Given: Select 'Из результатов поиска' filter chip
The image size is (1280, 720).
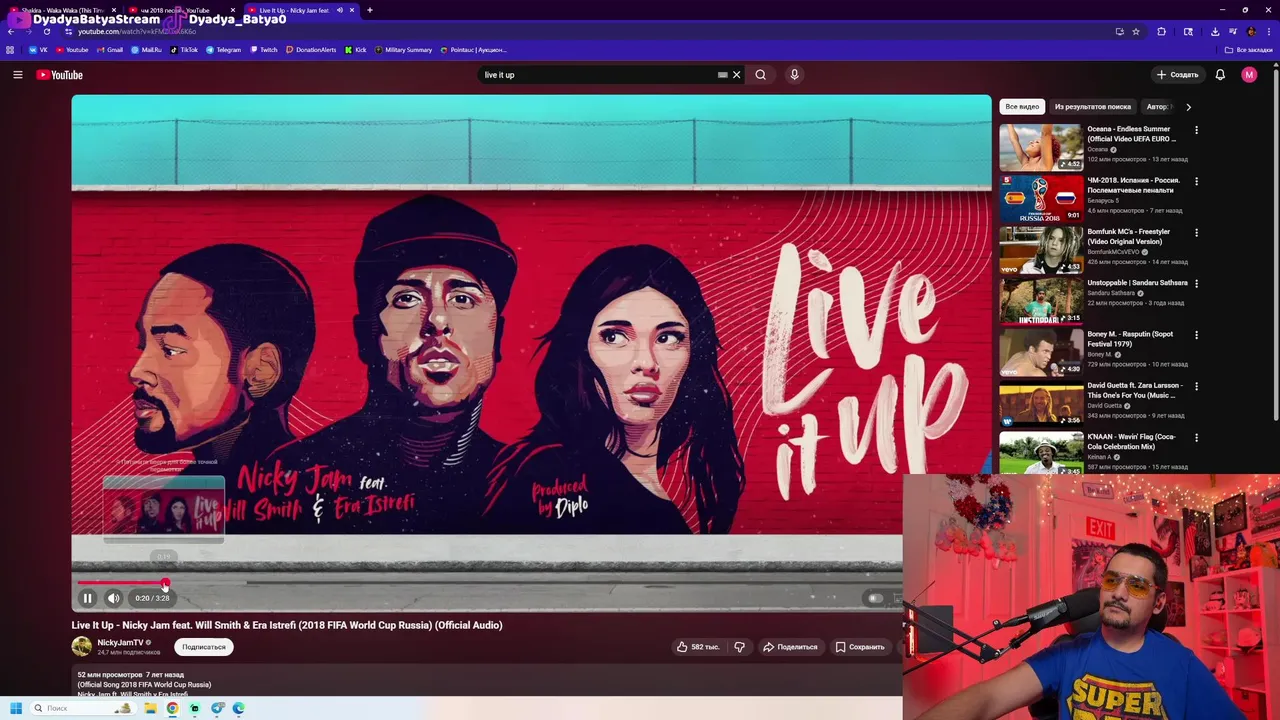Looking at the screenshot, I should click(x=1093, y=106).
